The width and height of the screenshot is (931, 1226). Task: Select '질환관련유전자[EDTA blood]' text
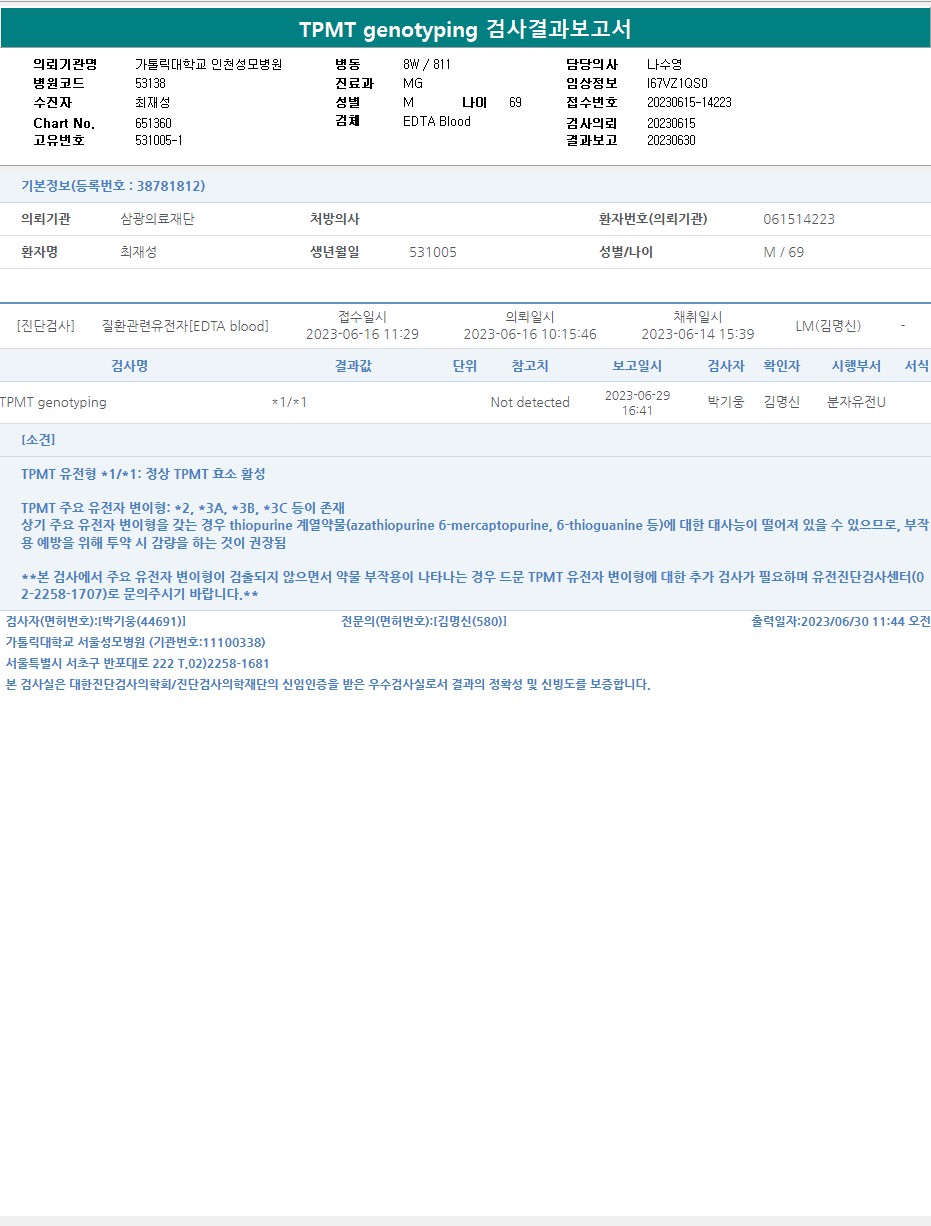click(185, 326)
